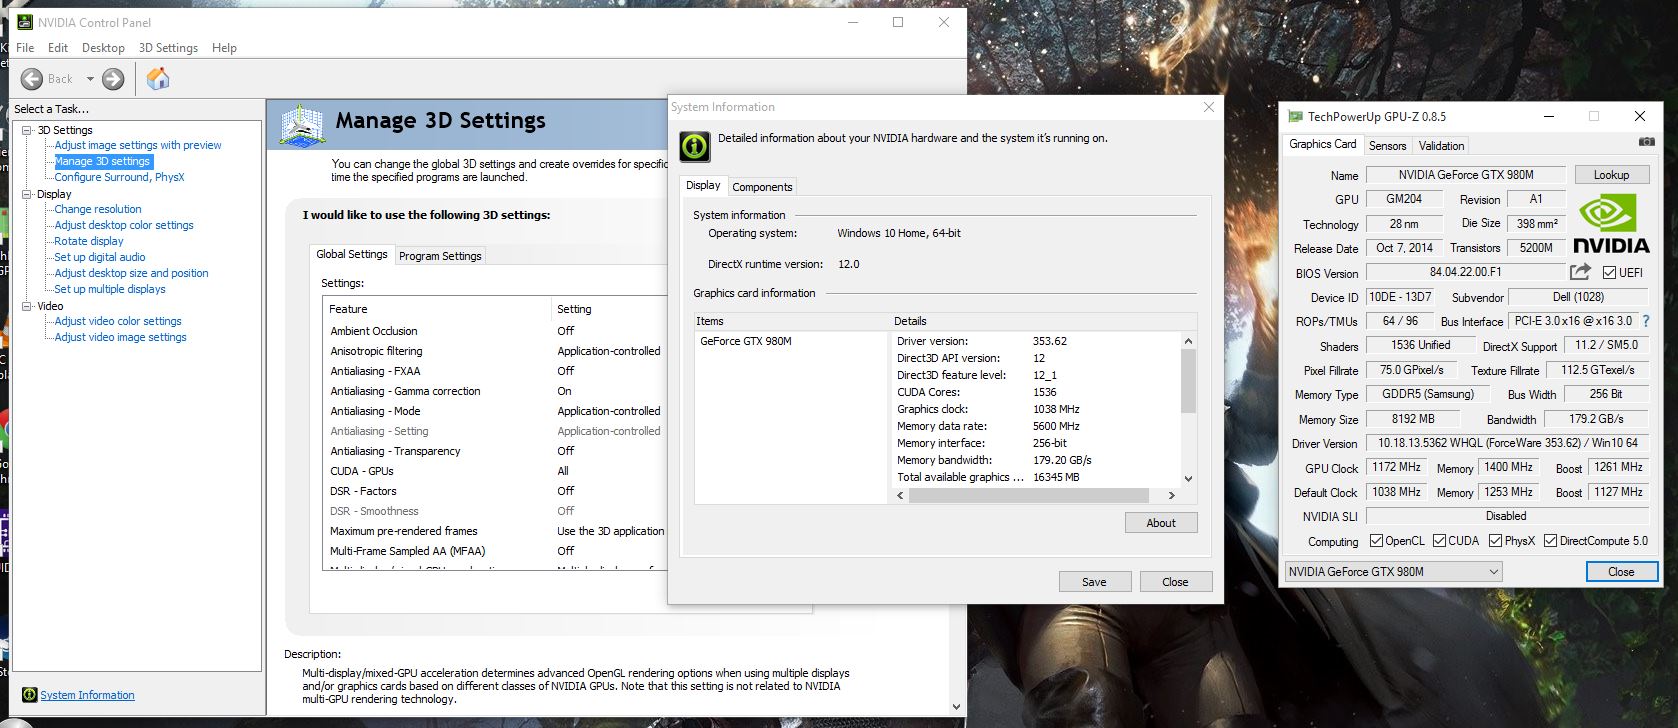Click the BIOS export share icon in GPU-Z
This screenshot has height=728, width=1678.
pyautogui.click(x=1580, y=272)
